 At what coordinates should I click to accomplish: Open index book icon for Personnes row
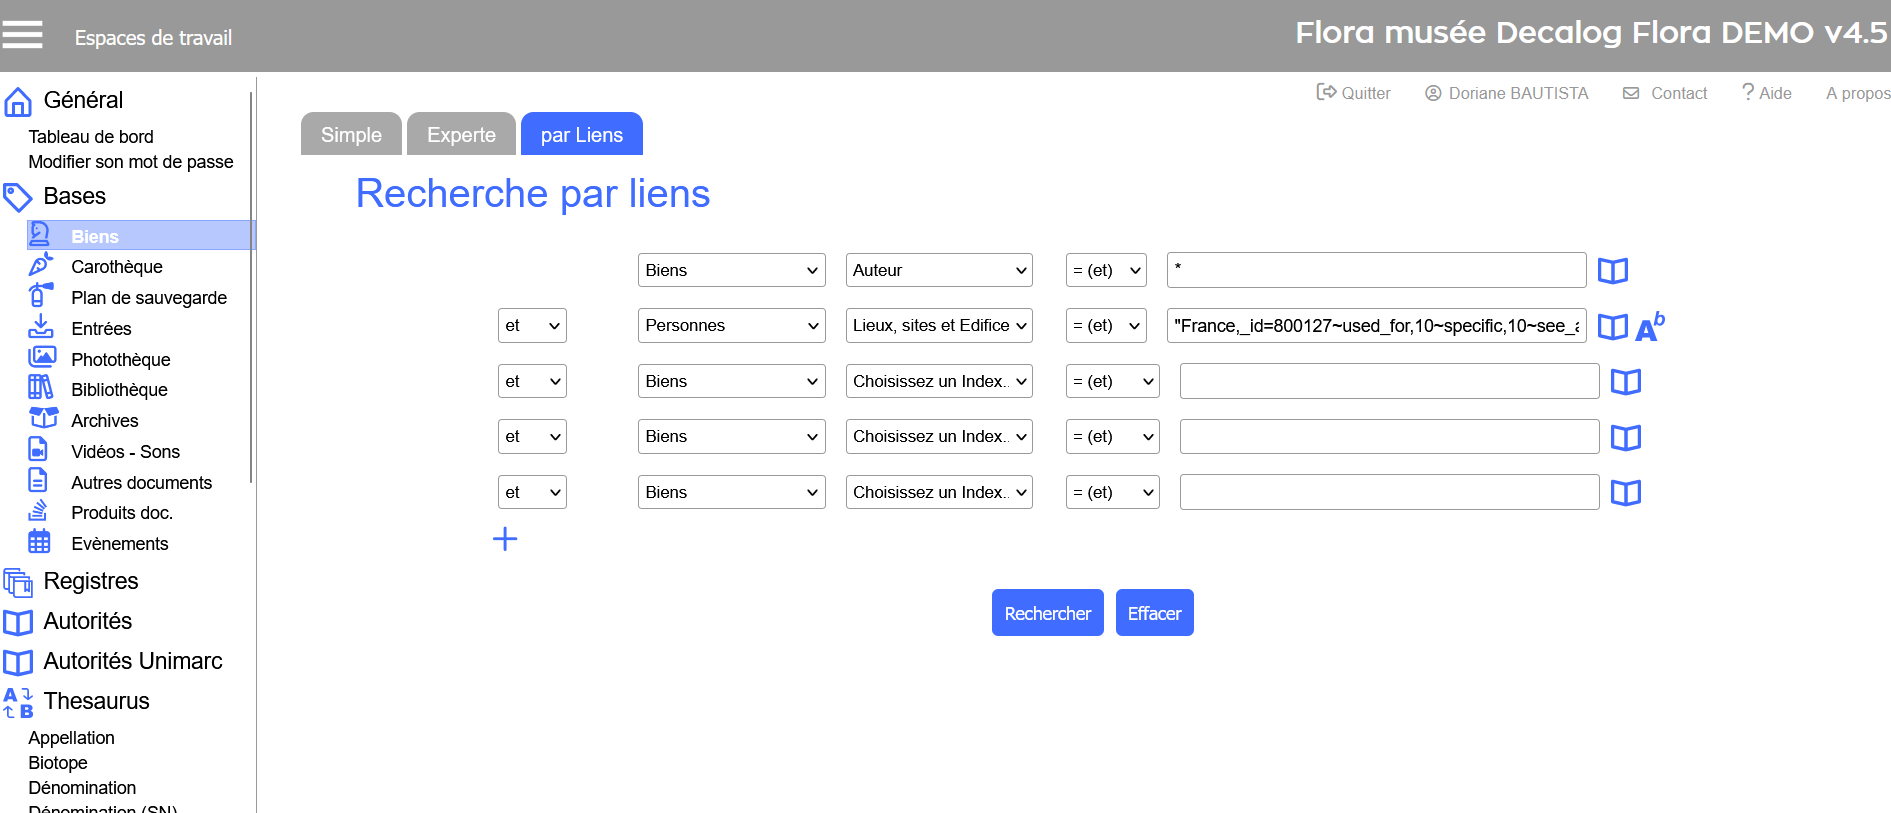(x=1612, y=327)
